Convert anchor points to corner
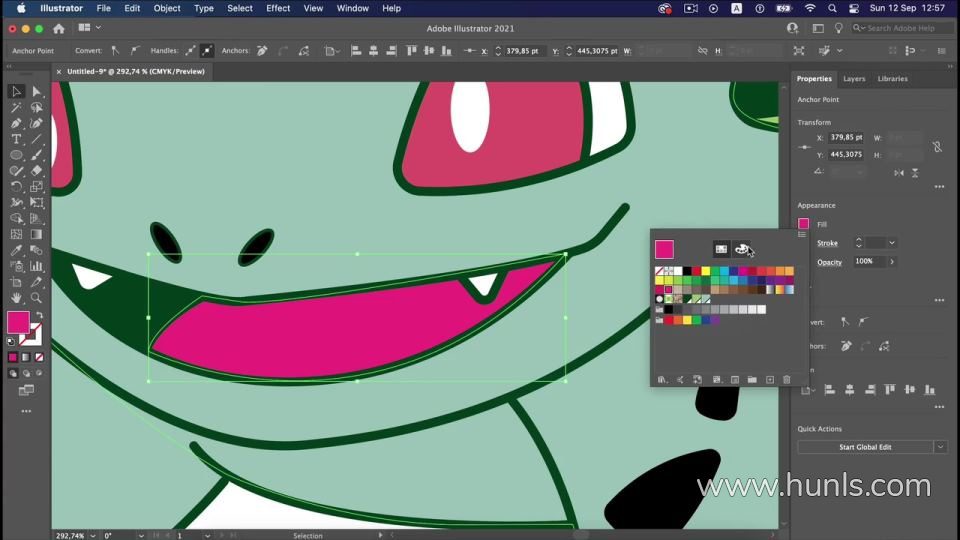Screen dimensions: 960x540 coord(115,51)
